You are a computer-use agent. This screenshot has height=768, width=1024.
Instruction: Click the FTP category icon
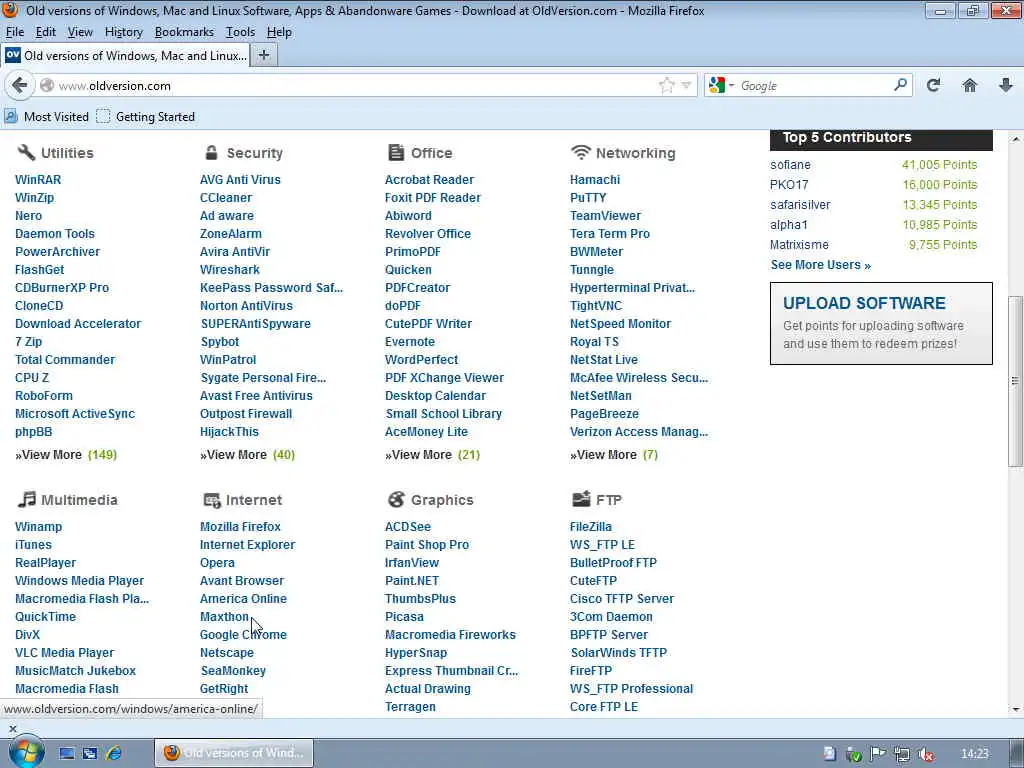click(581, 500)
